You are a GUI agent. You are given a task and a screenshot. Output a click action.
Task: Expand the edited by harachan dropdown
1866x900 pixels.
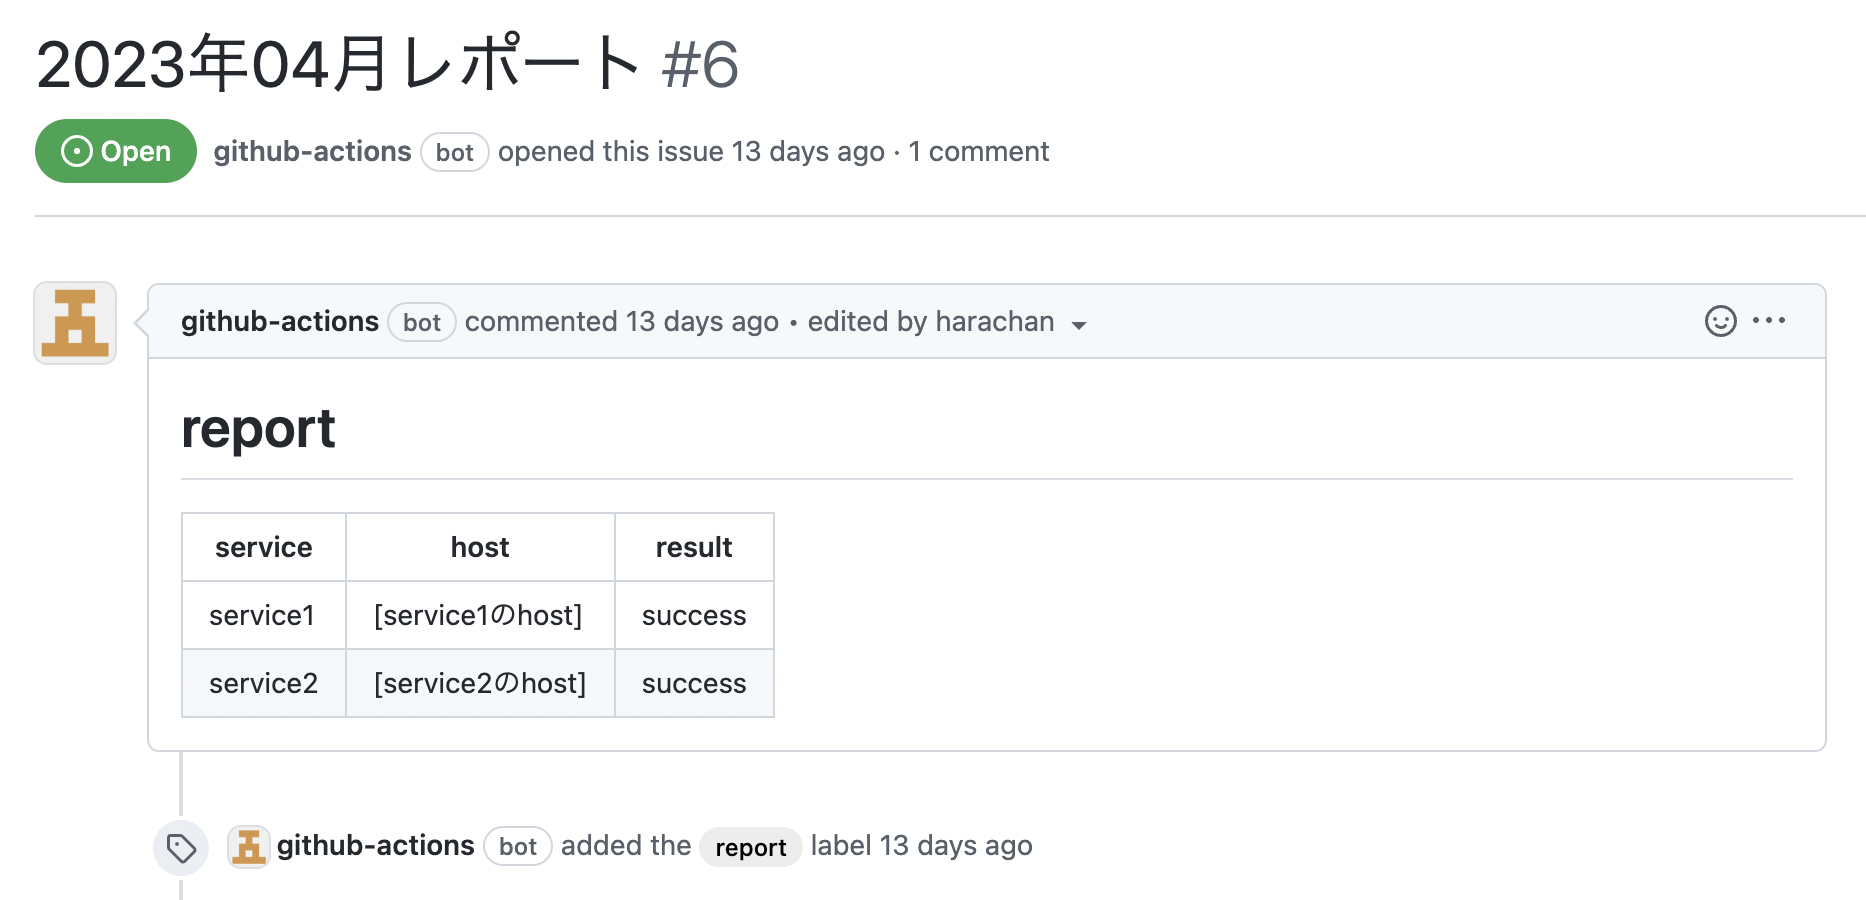(1078, 324)
